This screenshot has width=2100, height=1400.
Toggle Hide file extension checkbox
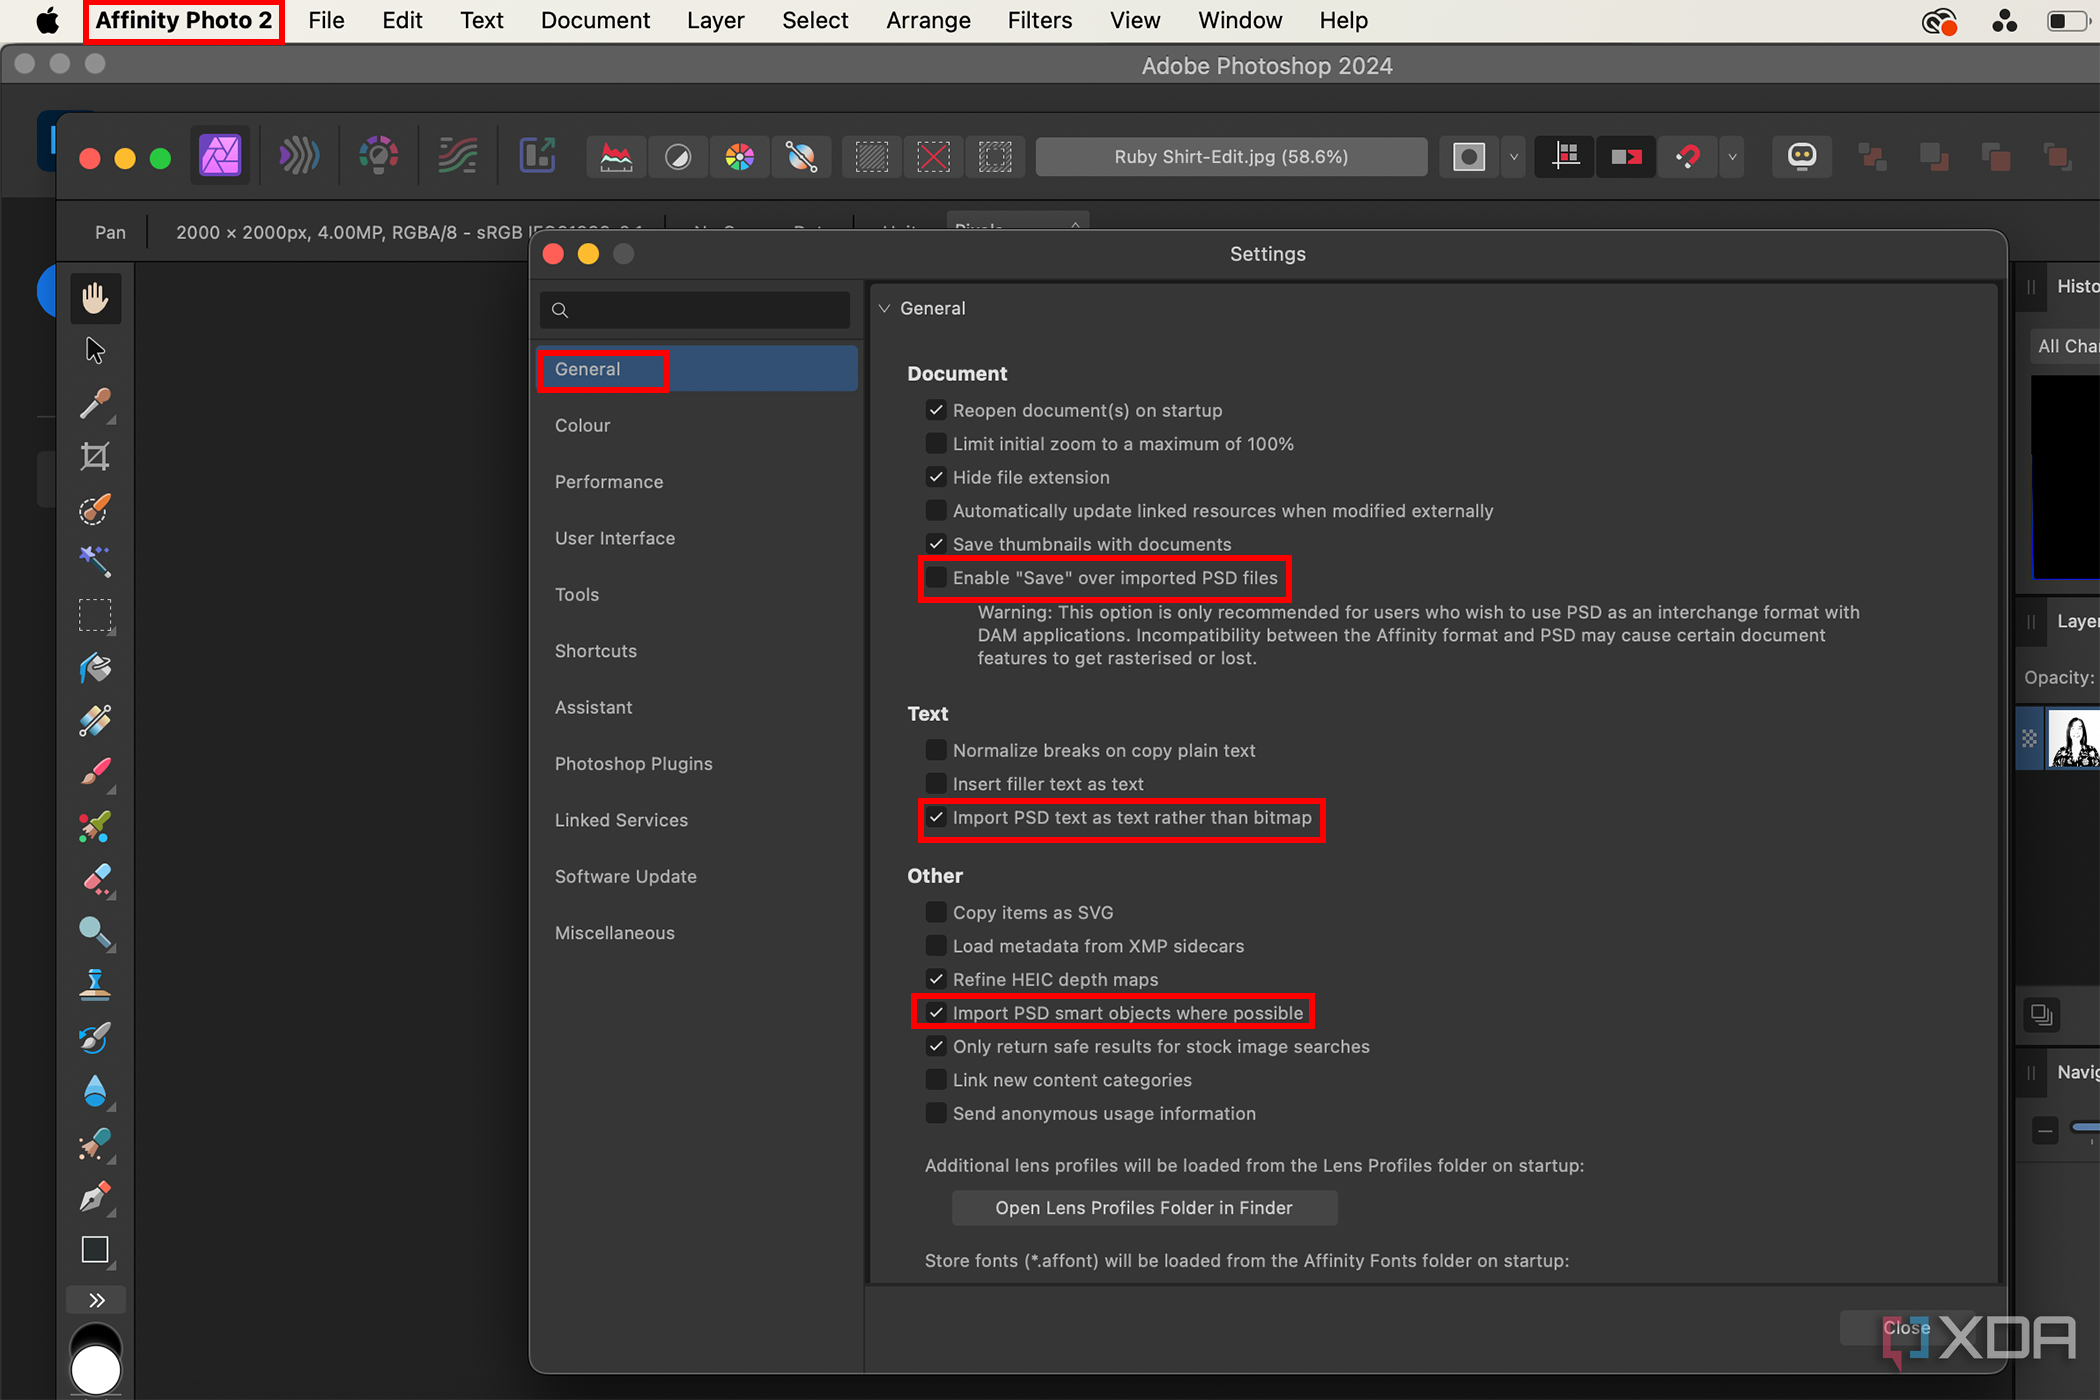click(x=936, y=477)
